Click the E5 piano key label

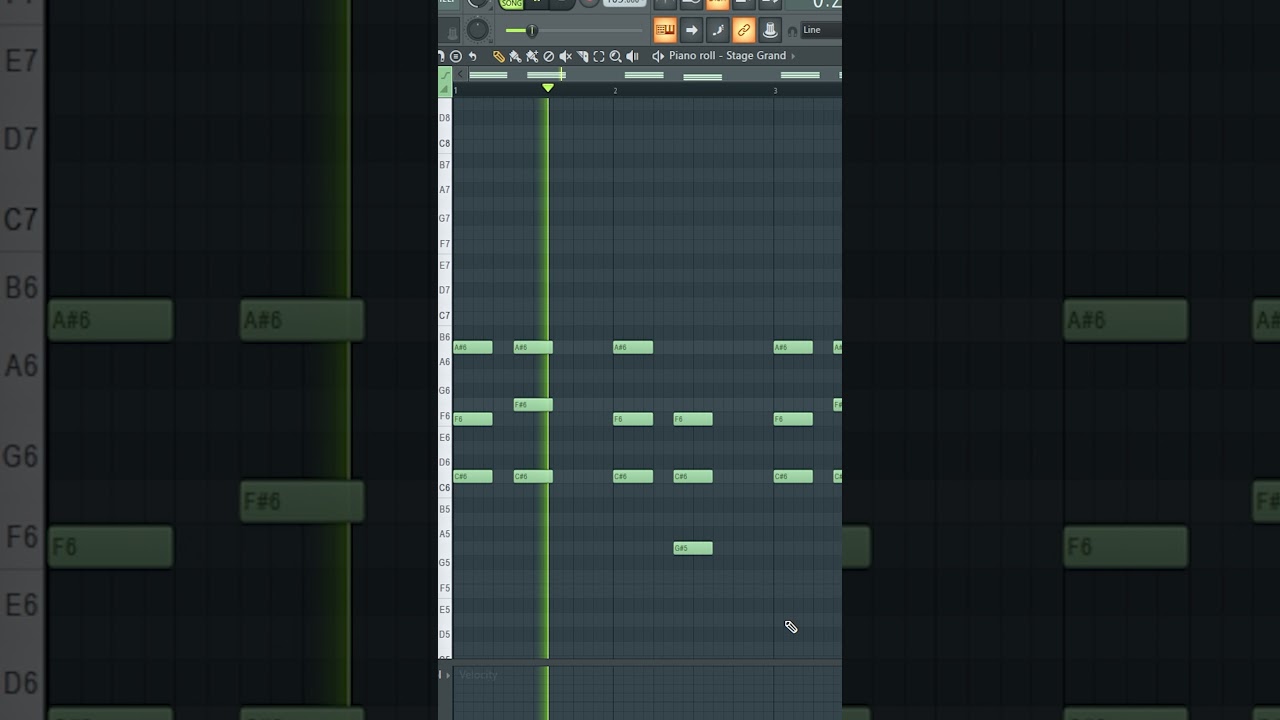tap(445, 610)
